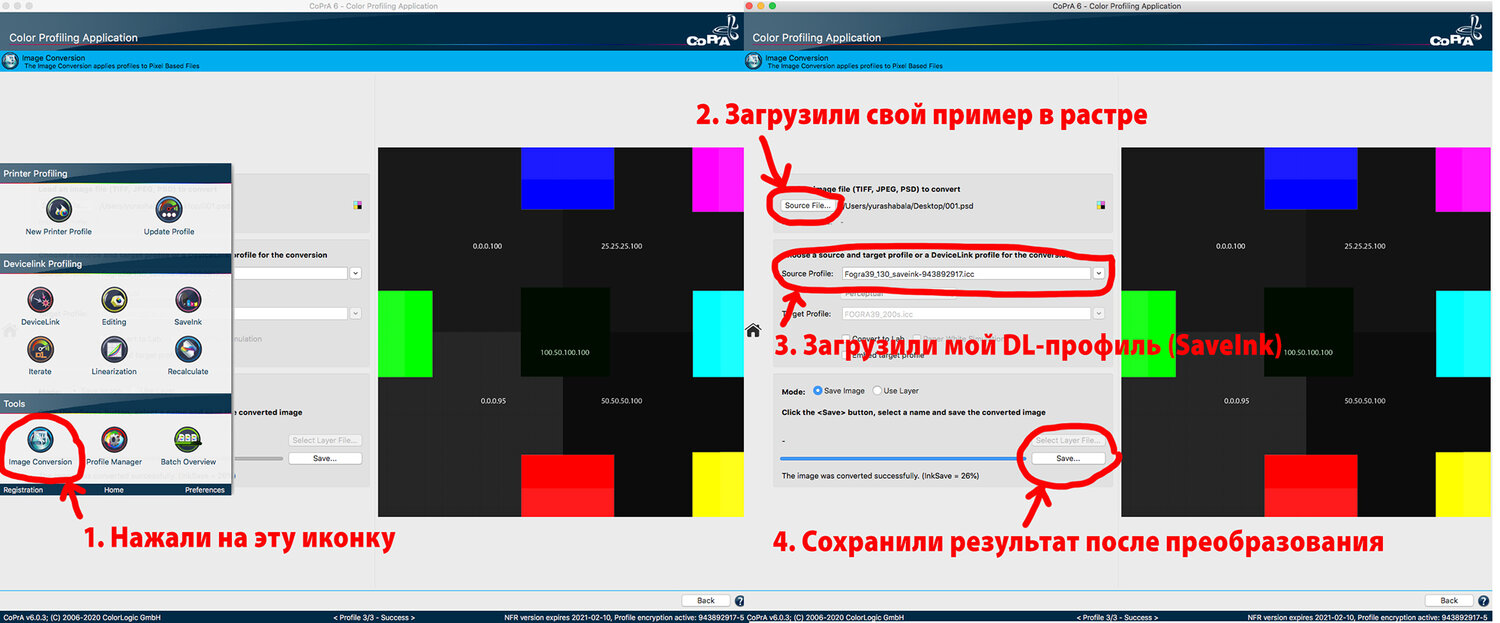Click the file path /Users/yurashabala/Desktop/001.psd
Viewport: 1500px width, 623px height.
tap(907, 206)
